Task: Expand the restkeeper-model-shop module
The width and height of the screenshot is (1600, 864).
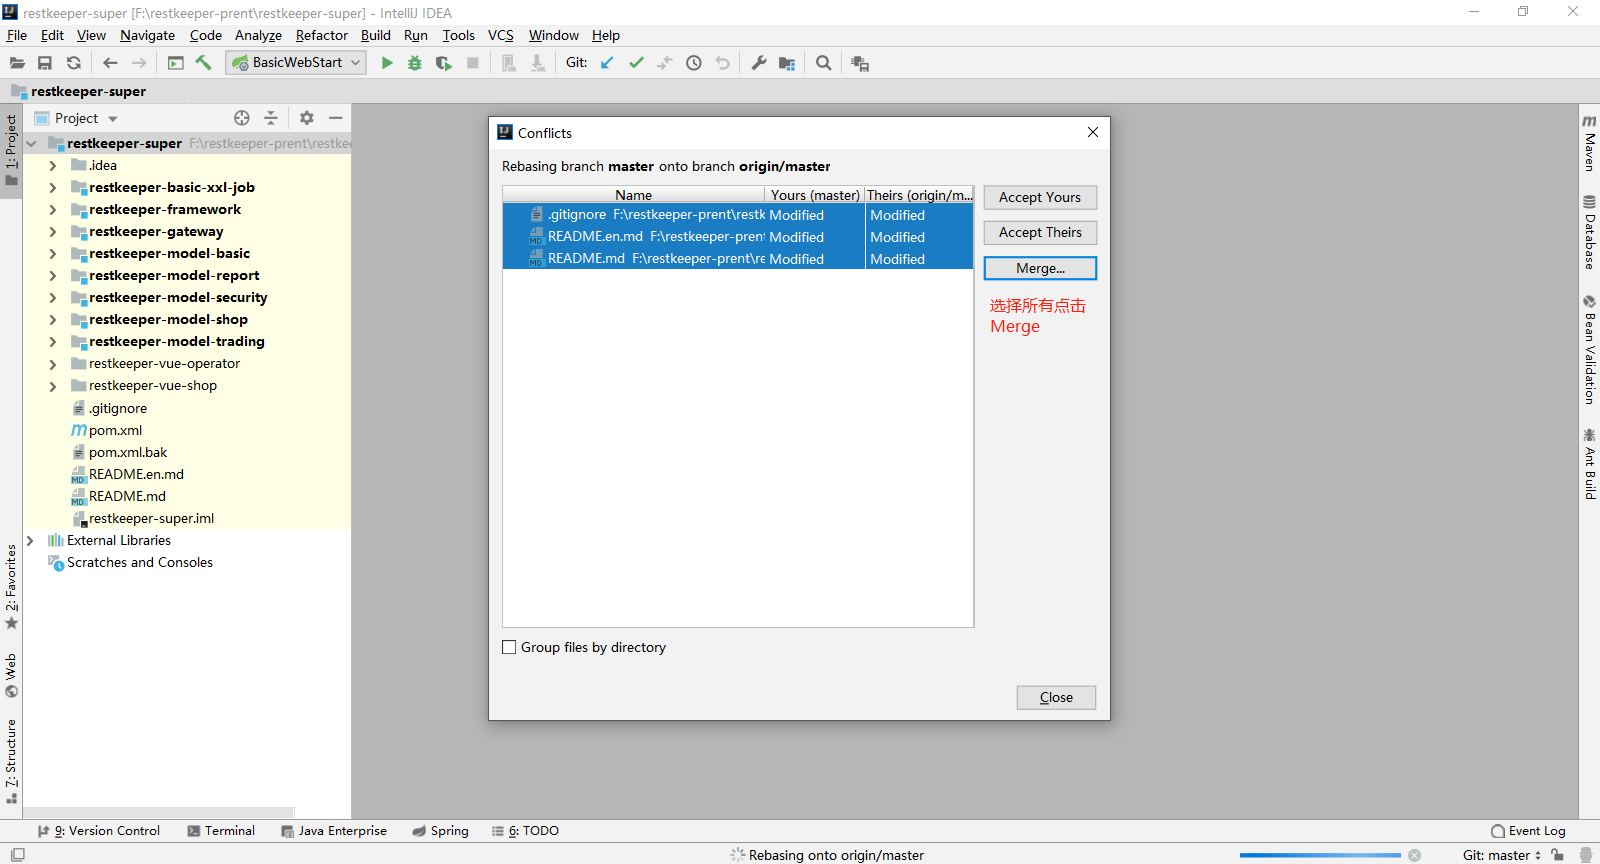Action: coord(53,320)
